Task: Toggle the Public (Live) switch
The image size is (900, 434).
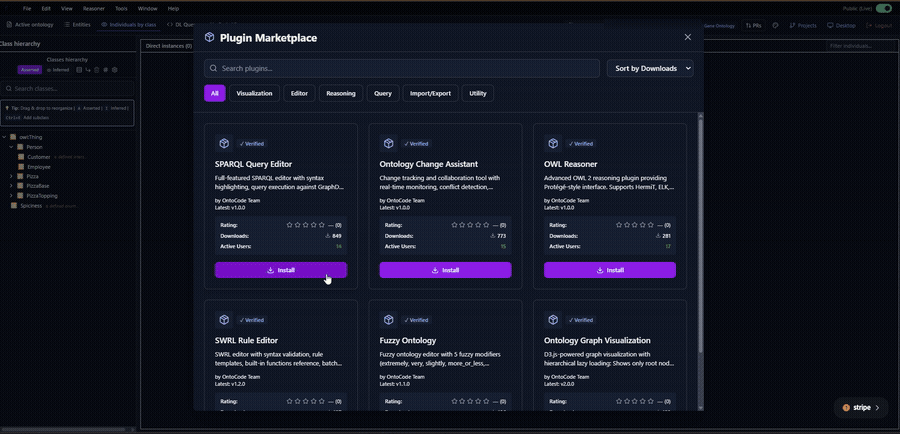Action: (x=883, y=9)
